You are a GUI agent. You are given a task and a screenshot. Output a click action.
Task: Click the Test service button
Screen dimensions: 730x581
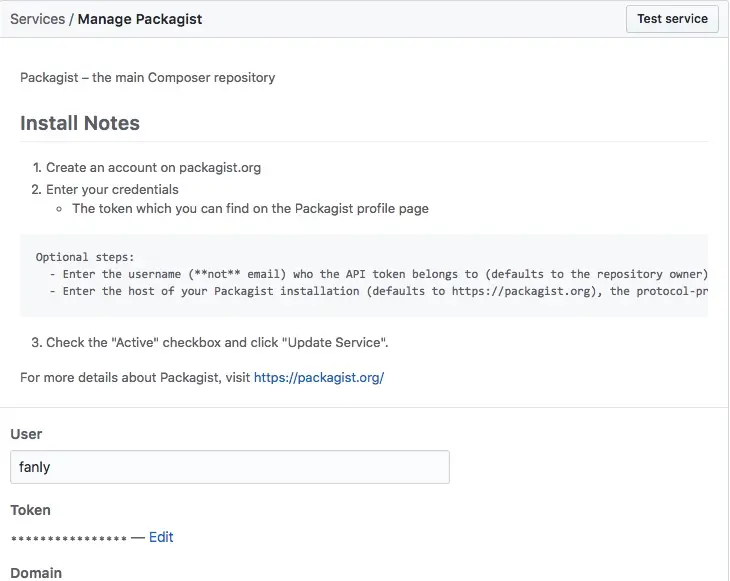[x=672, y=19]
